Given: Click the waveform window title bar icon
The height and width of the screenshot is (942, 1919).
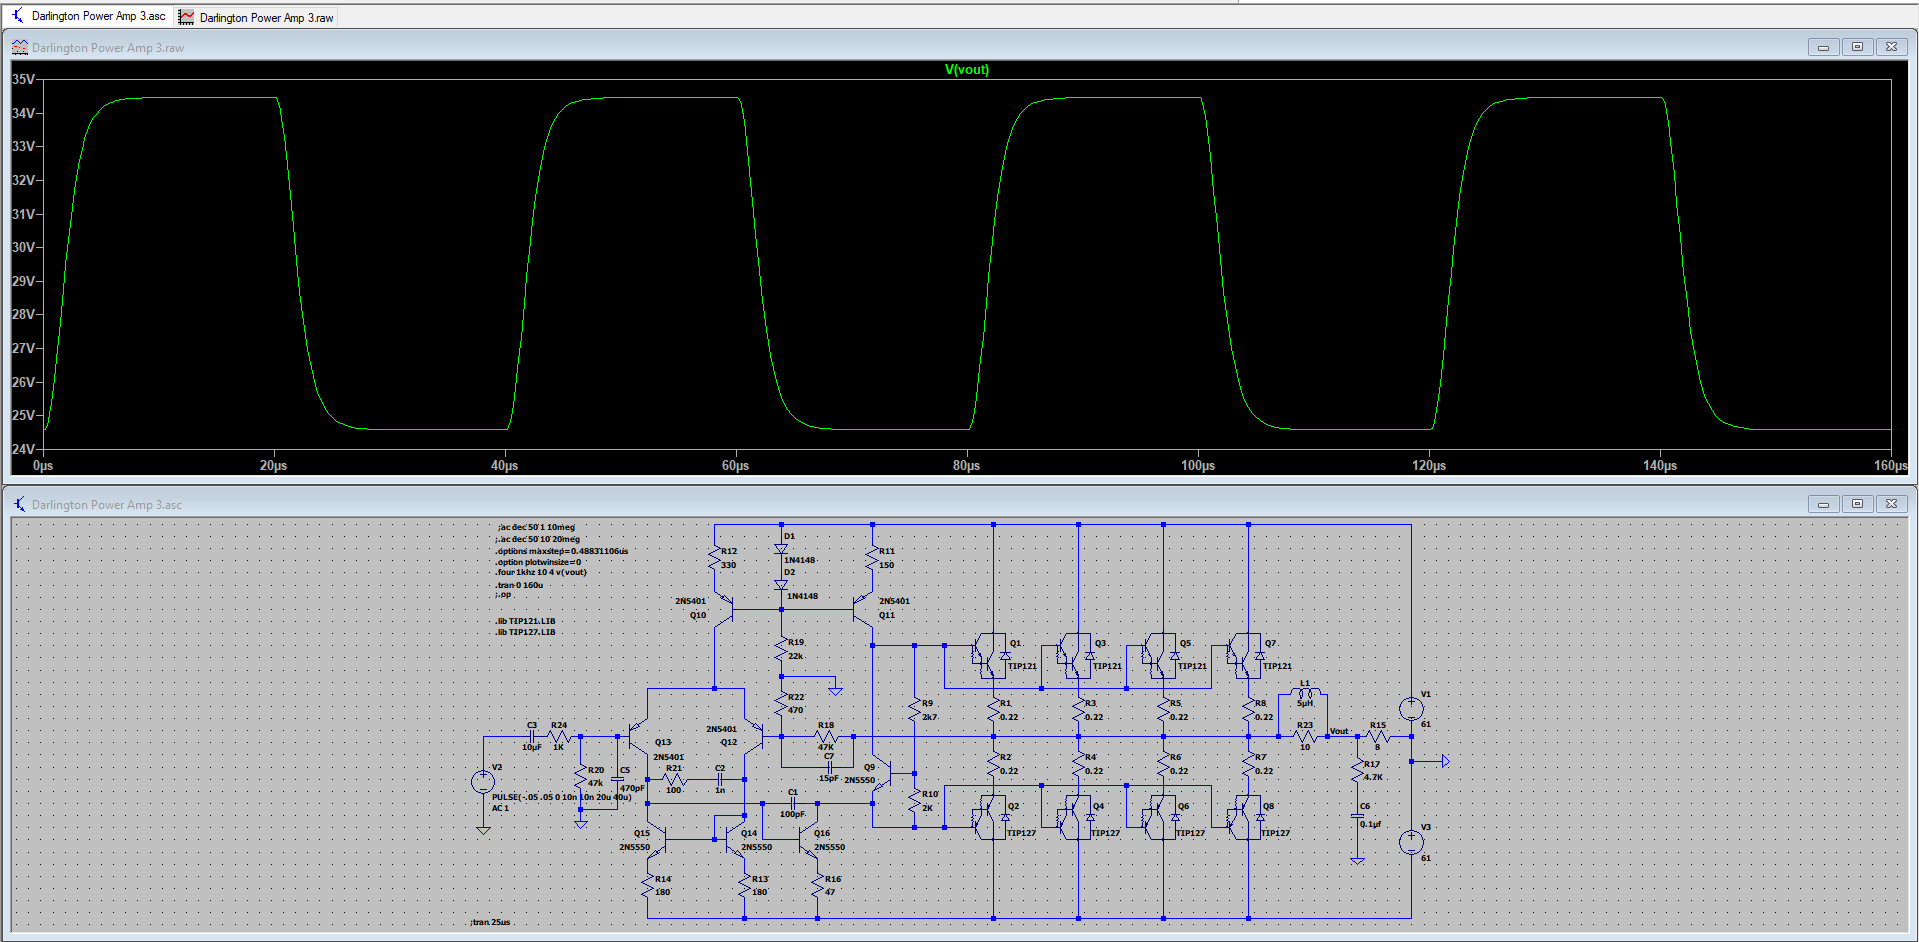Looking at the screenshot, I should [19, 47].
